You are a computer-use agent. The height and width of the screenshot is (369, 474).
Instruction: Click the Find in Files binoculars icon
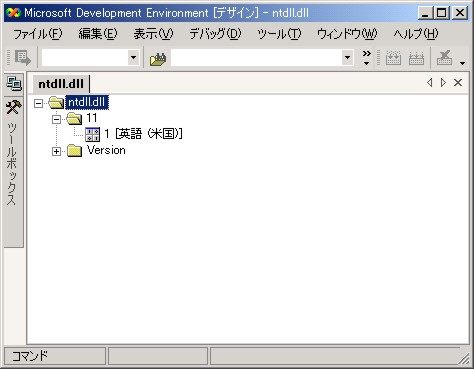point(158,59)
